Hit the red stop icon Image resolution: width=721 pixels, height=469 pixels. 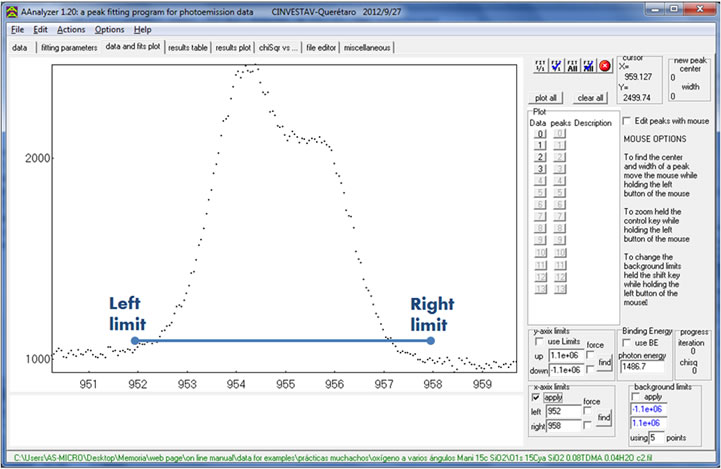[604, 66]
